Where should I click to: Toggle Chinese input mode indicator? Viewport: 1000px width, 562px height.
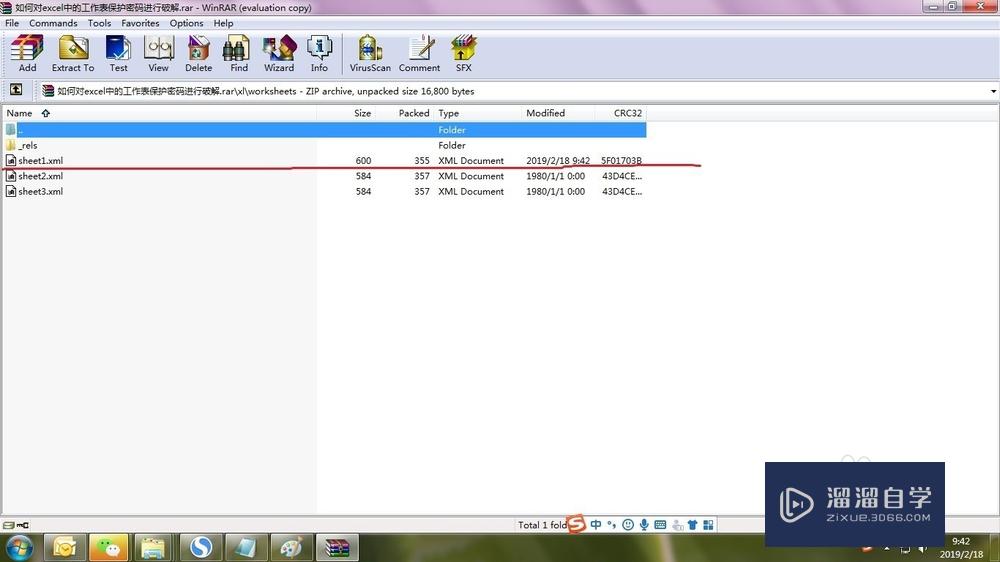click(x=596, y=524)
